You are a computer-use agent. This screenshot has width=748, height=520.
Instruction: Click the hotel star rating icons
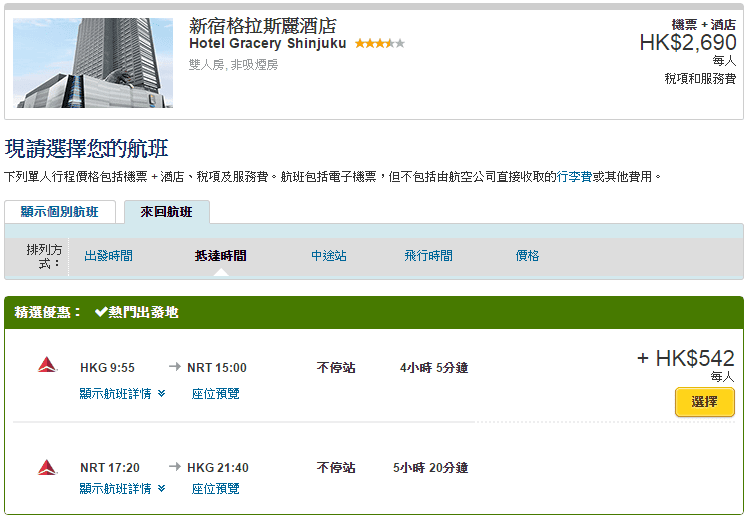click(379, 44)
